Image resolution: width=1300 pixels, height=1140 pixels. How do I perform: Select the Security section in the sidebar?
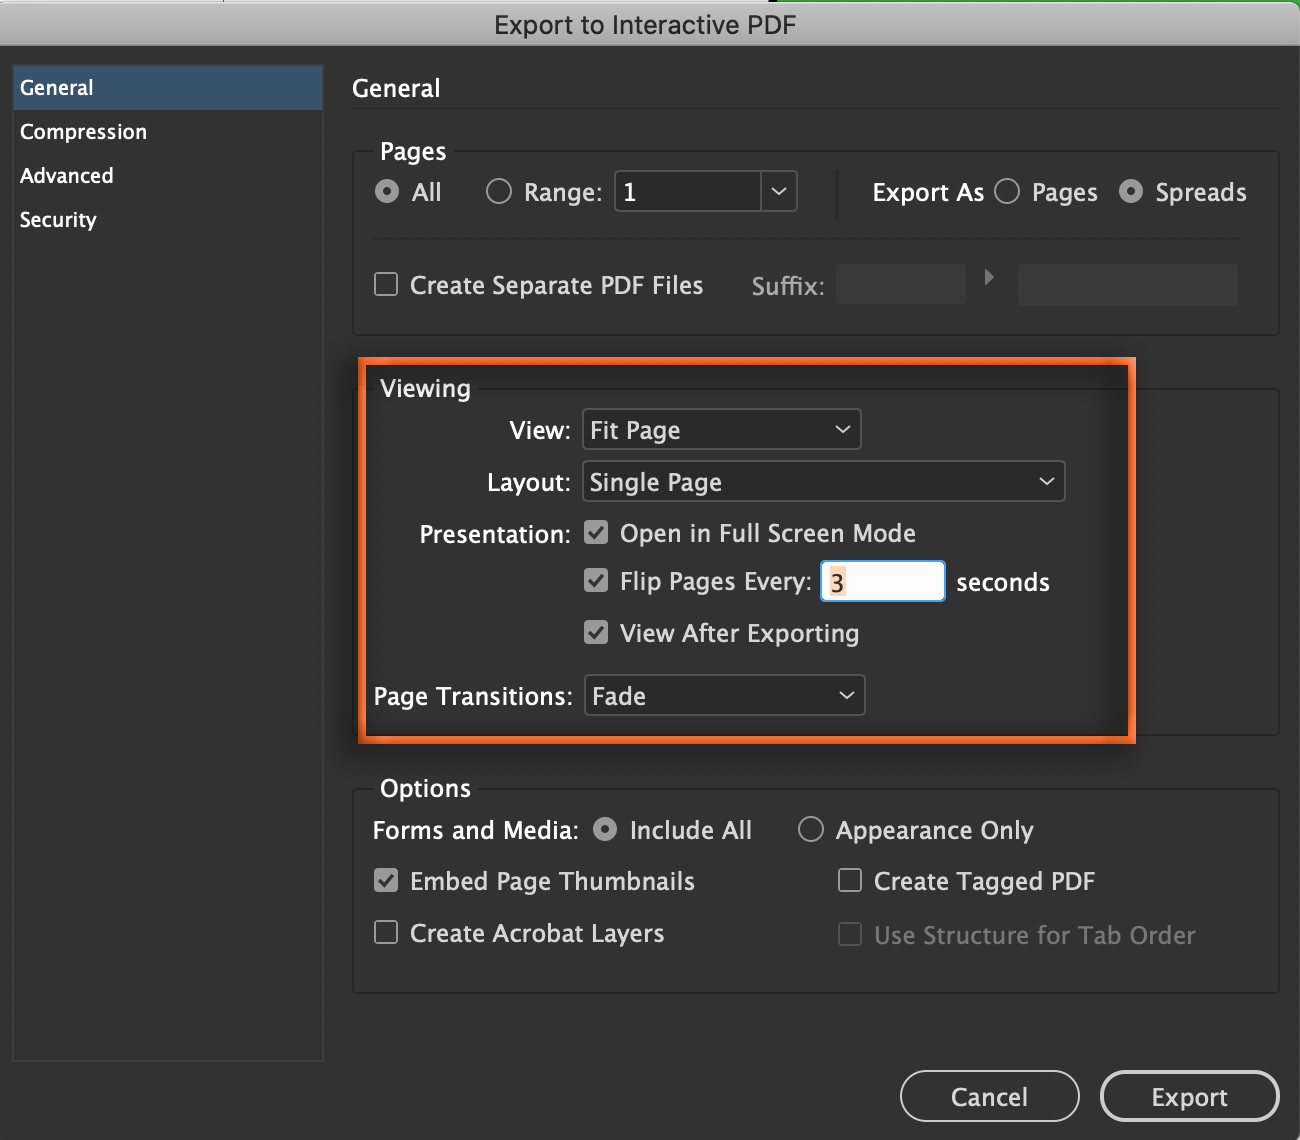tap(58, 219)
